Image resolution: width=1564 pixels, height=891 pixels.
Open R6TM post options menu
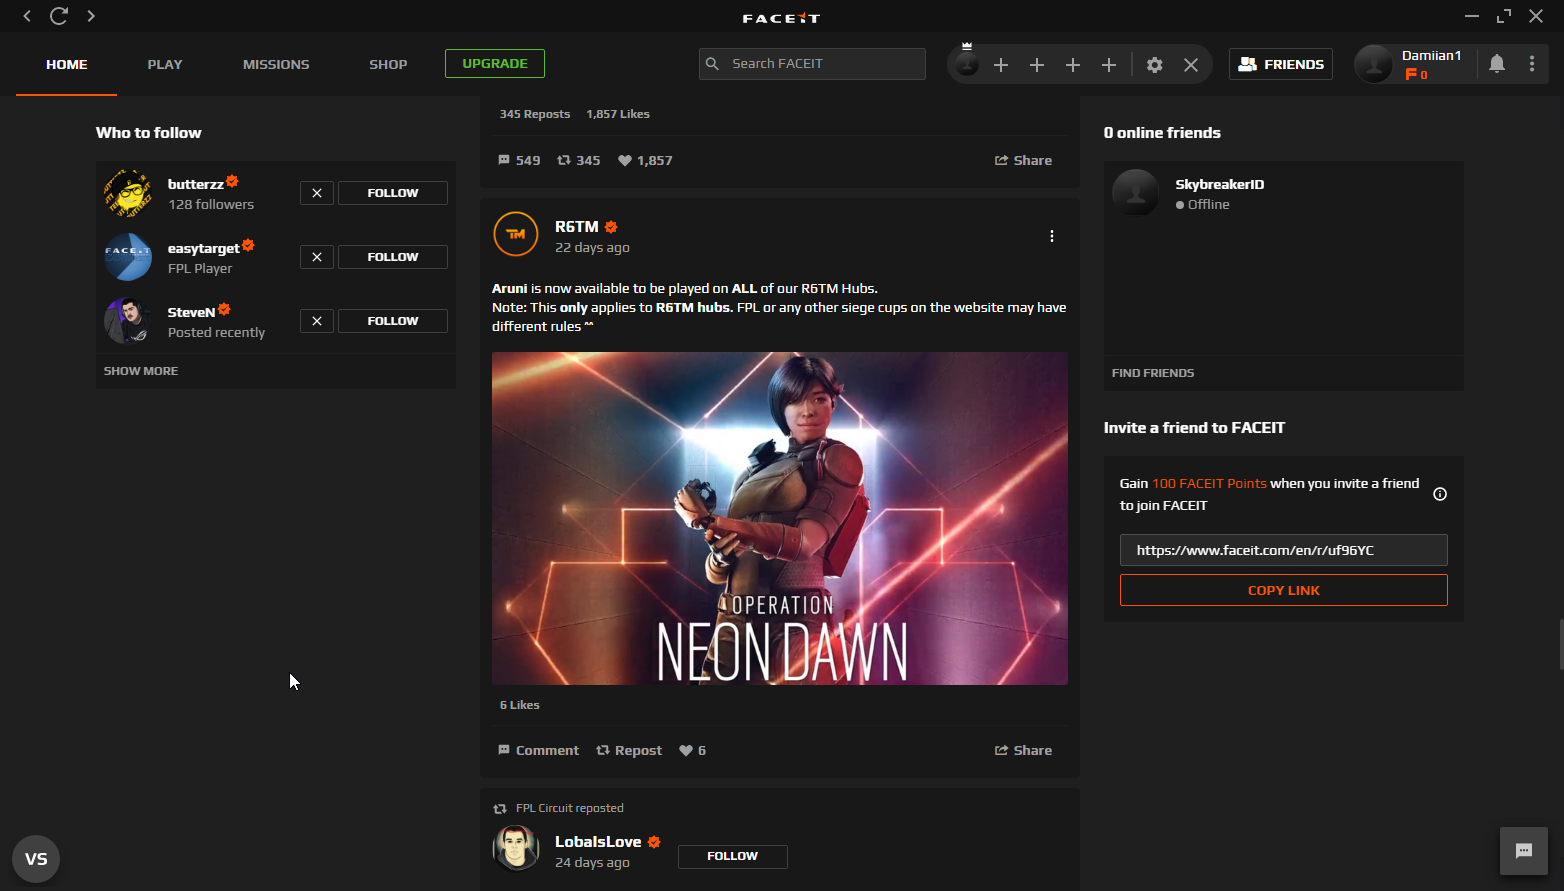1051,236
